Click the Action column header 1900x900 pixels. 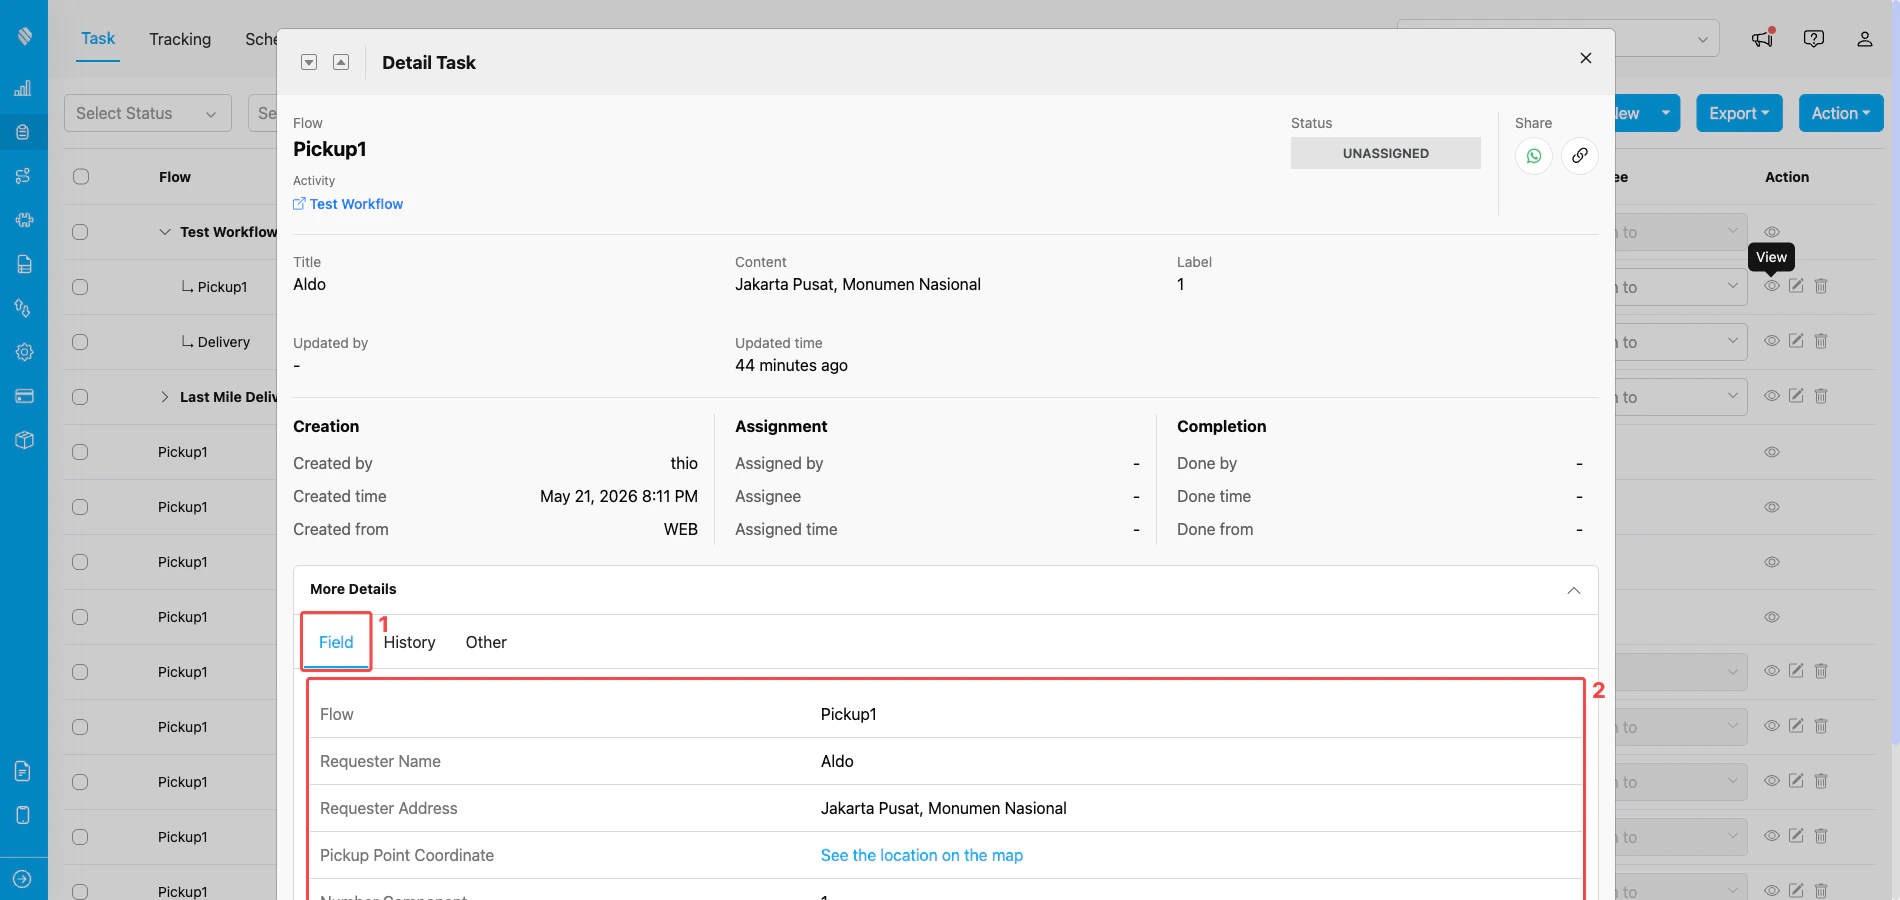(1787, 177)
